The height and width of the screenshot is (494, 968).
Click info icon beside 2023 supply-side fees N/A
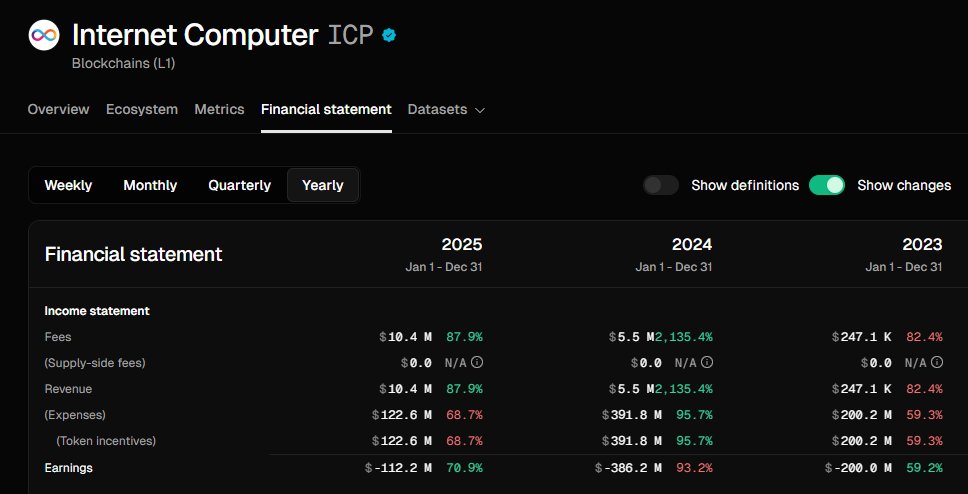[937, 363]
